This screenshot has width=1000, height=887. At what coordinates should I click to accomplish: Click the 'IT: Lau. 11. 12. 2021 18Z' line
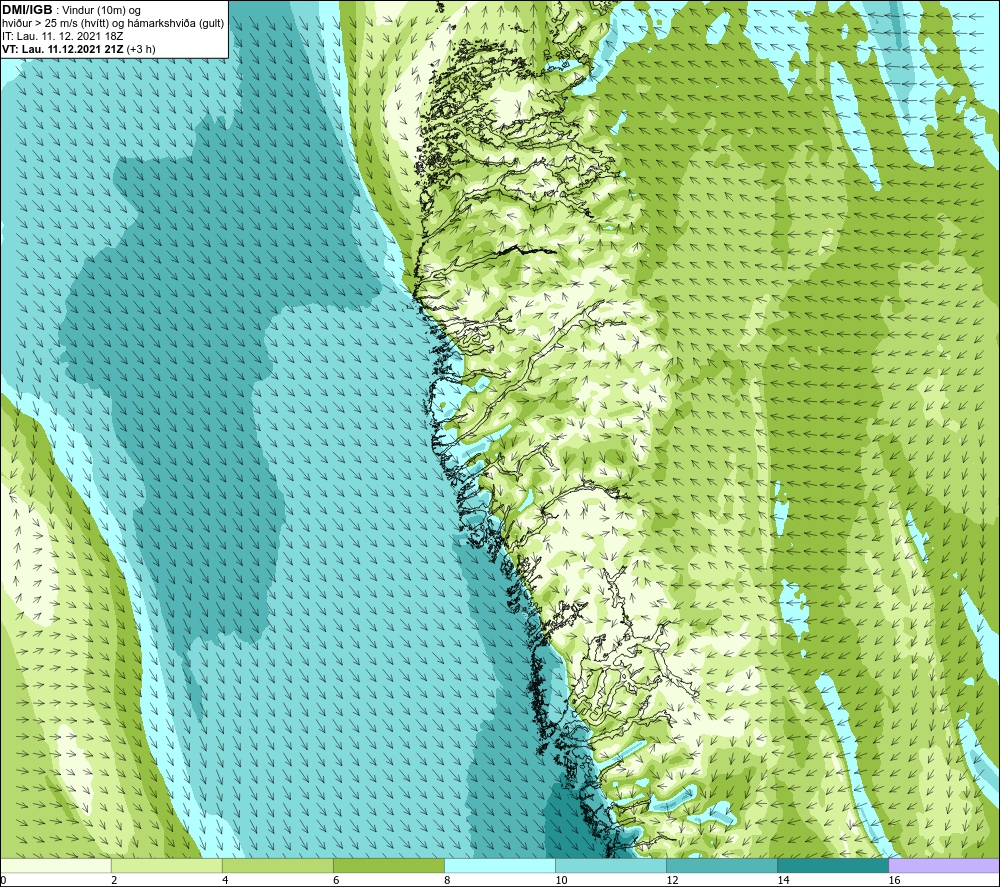[62, 36]
